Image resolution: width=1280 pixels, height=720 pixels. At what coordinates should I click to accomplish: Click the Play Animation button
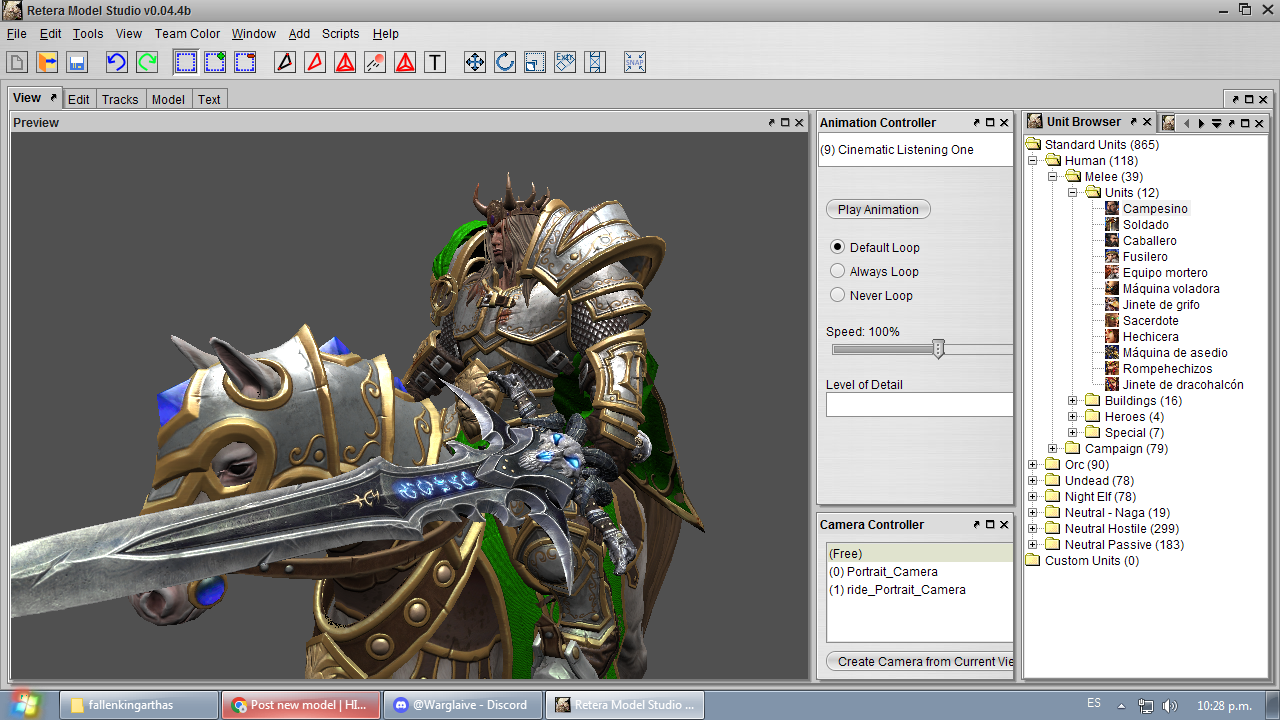coord(878,209)
